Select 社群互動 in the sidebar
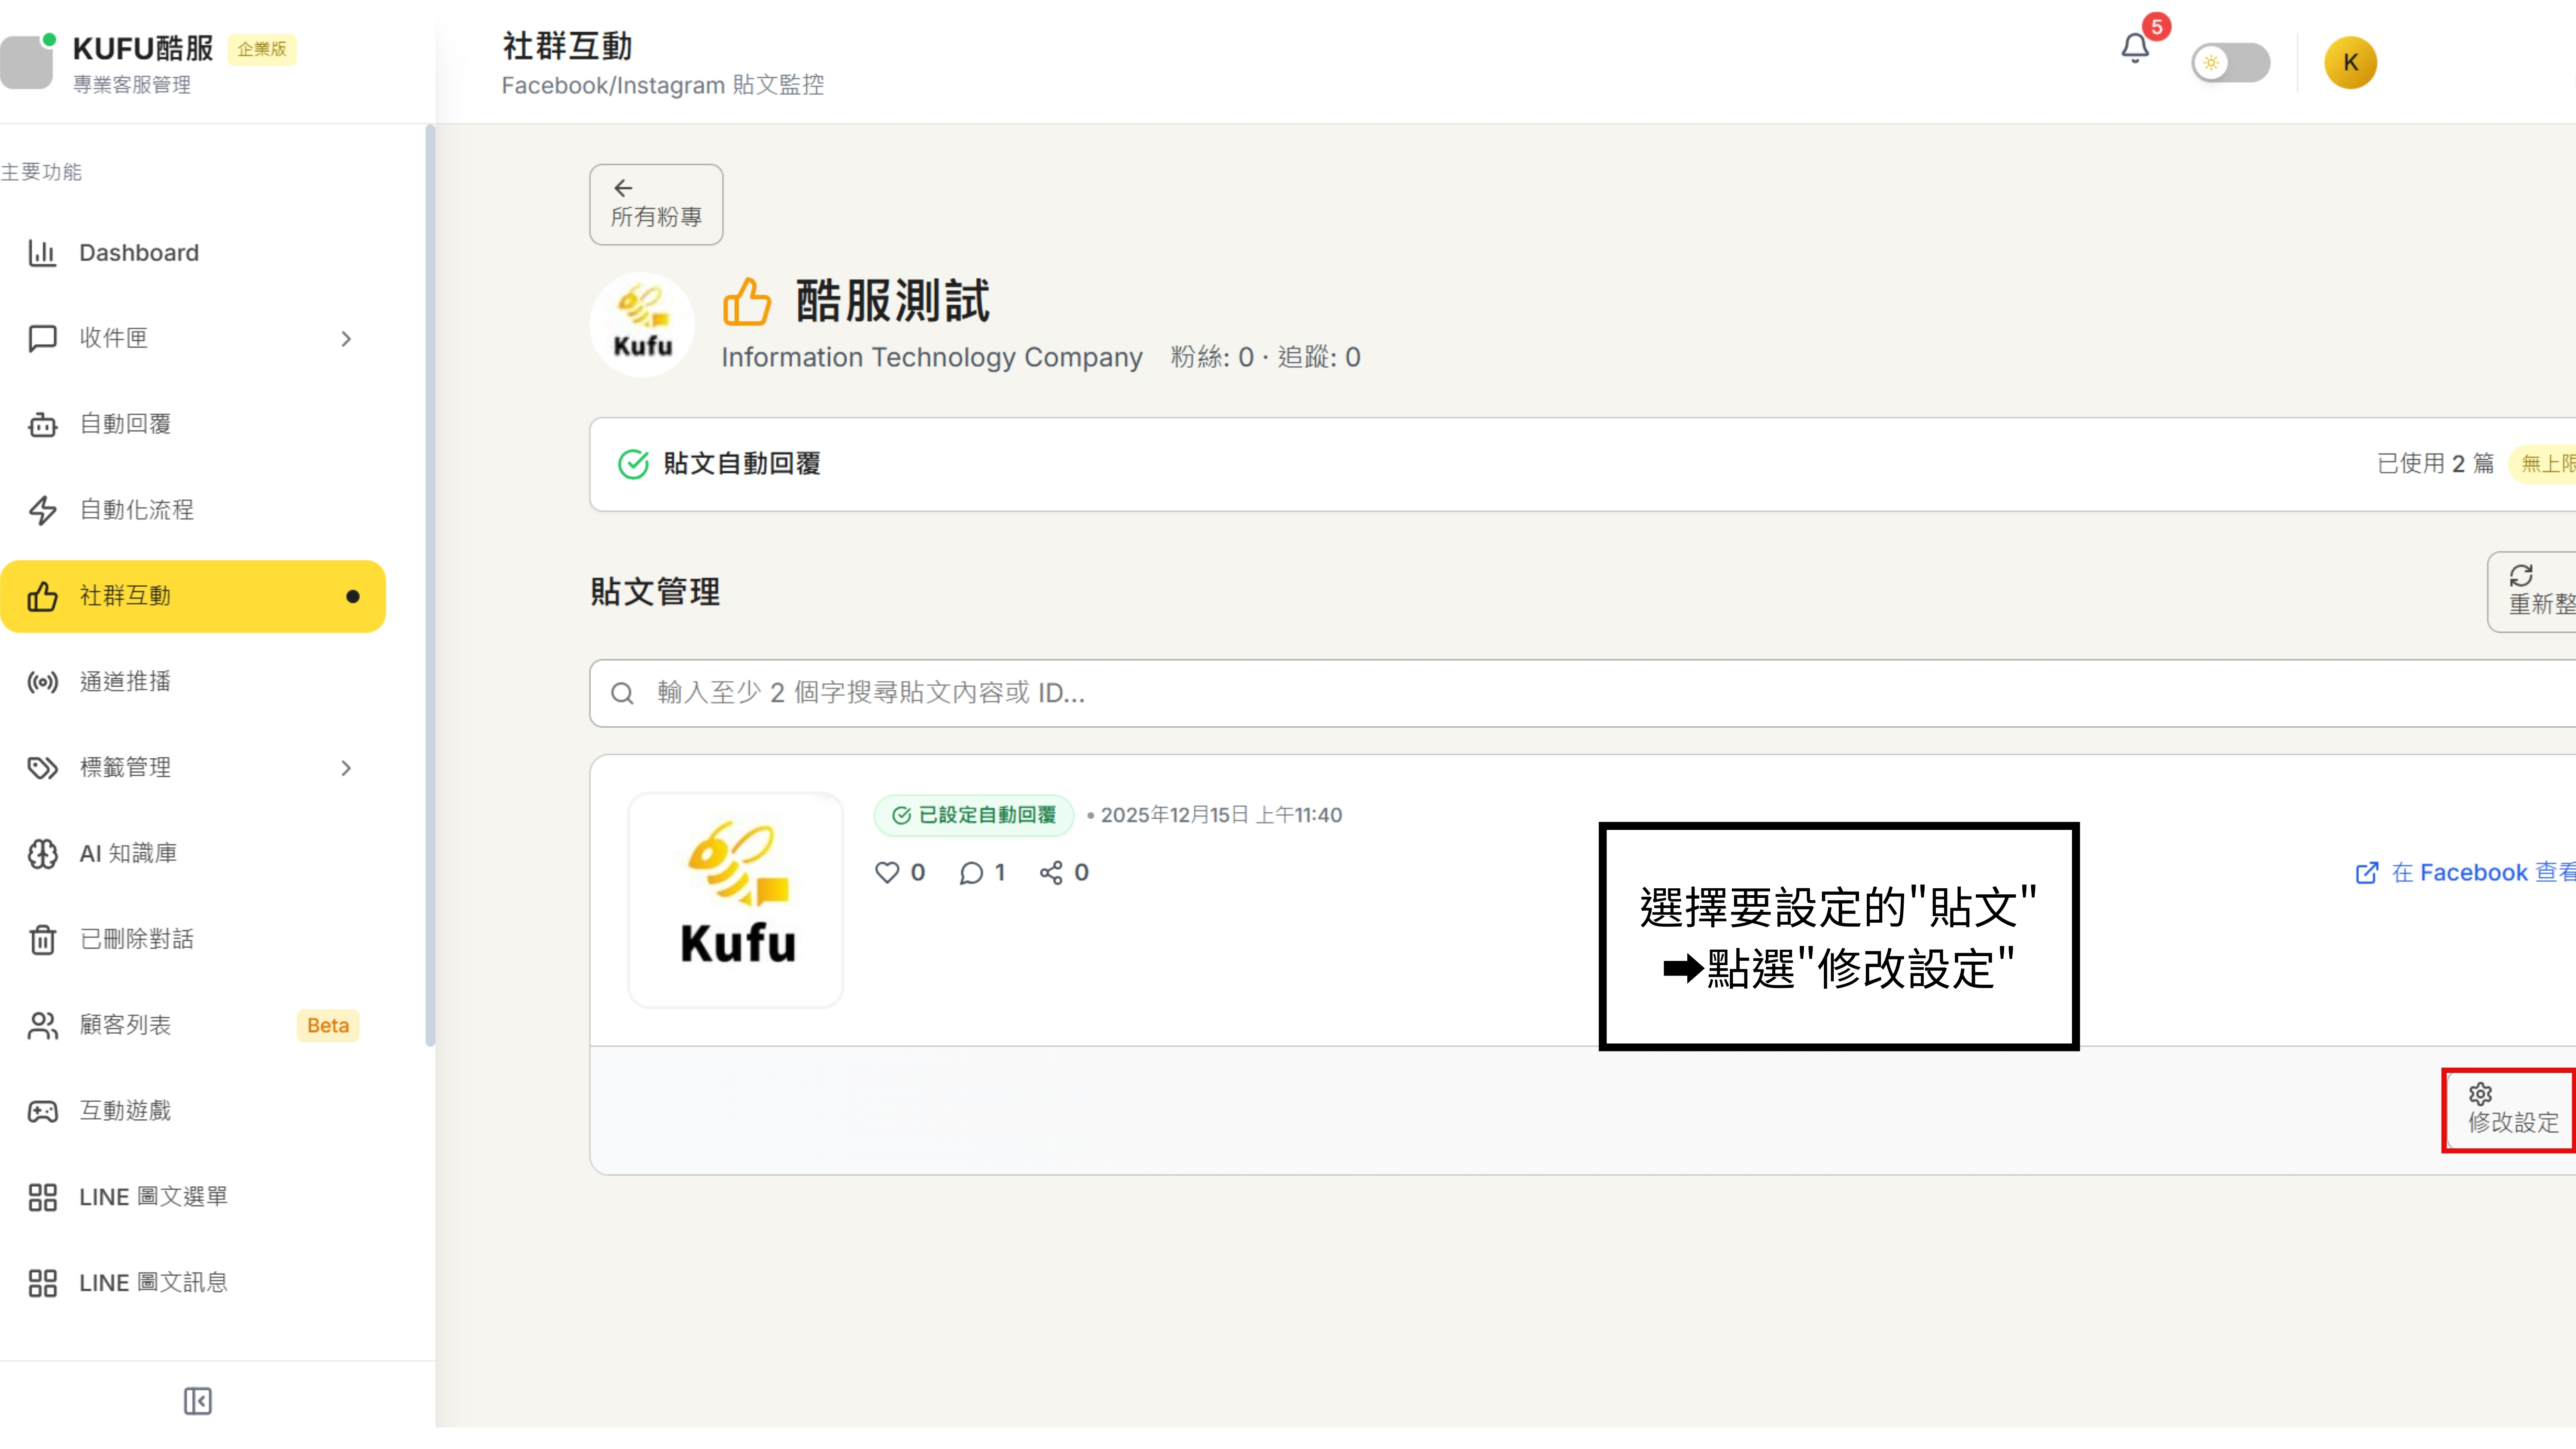The image size is (2576, 1449). [126, 596]
